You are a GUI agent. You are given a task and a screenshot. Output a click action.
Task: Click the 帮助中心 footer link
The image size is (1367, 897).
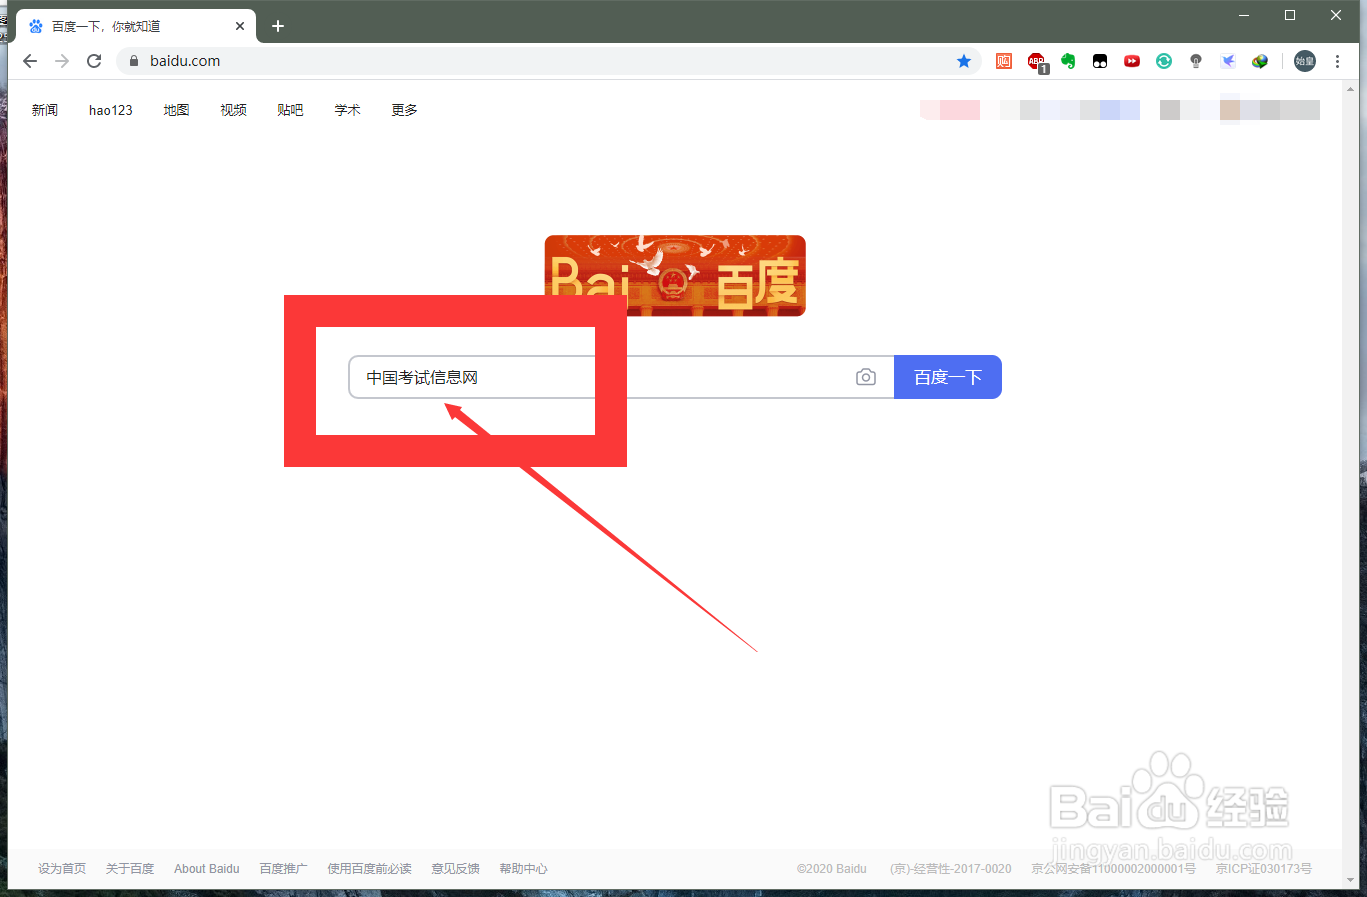524,869
